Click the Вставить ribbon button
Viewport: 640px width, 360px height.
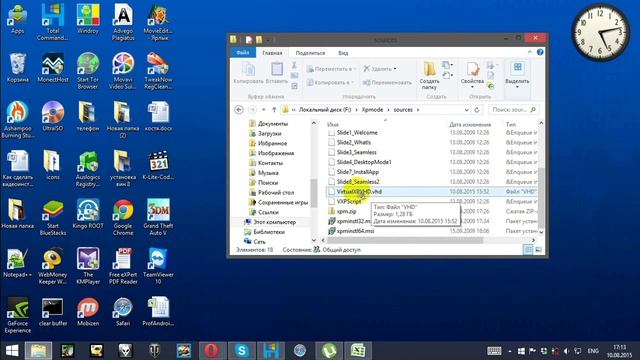point(277,73)
